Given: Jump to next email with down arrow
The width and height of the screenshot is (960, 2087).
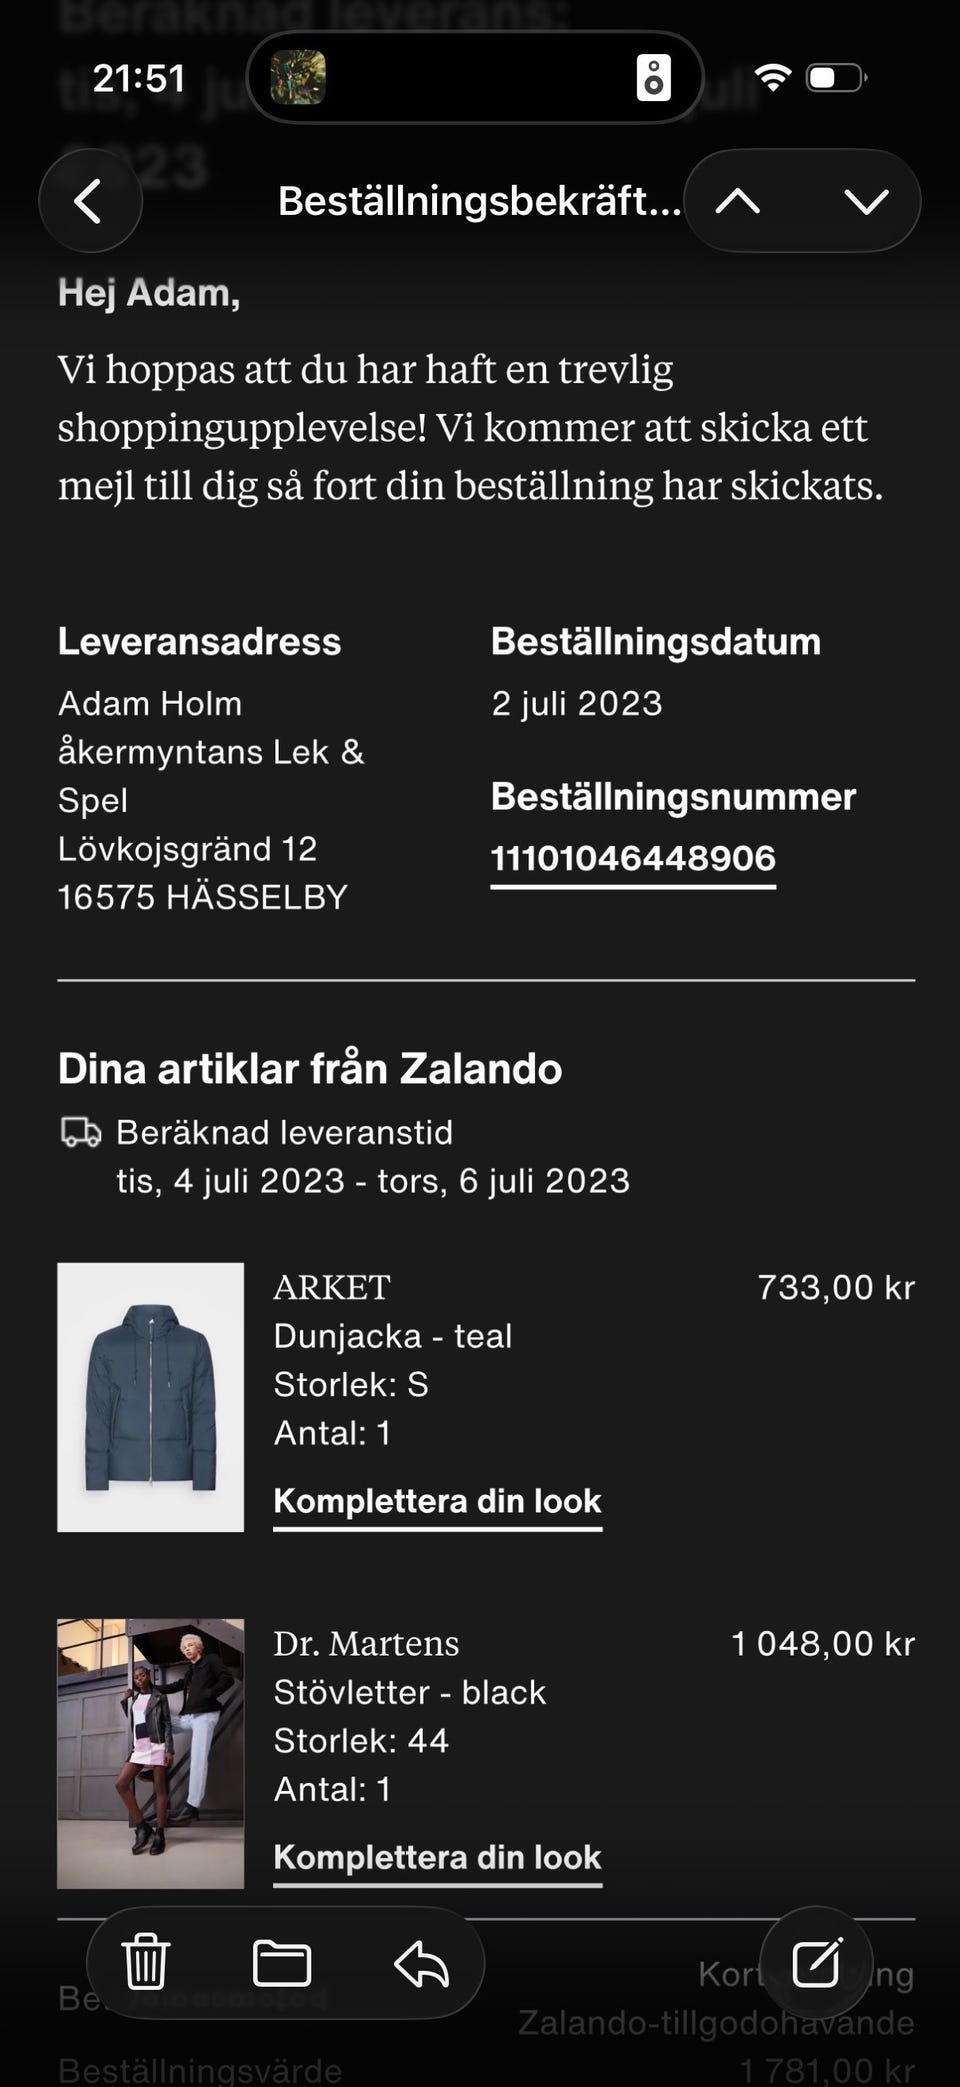Looking at the screenshot, I should (866, 201).
